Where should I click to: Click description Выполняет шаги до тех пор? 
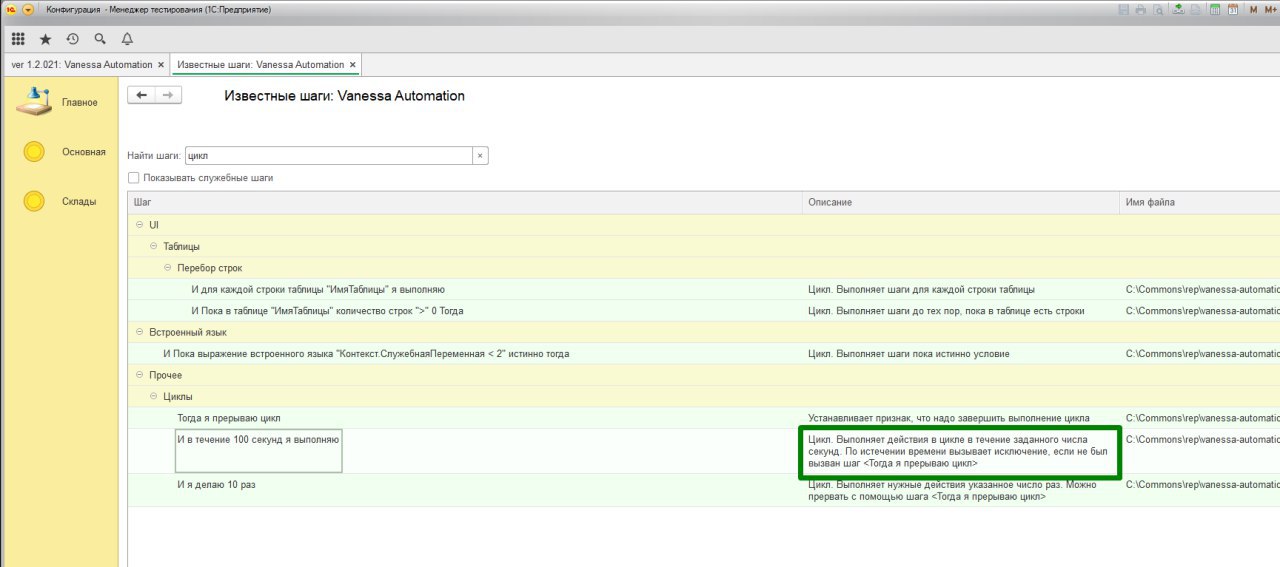click(946, 311)
